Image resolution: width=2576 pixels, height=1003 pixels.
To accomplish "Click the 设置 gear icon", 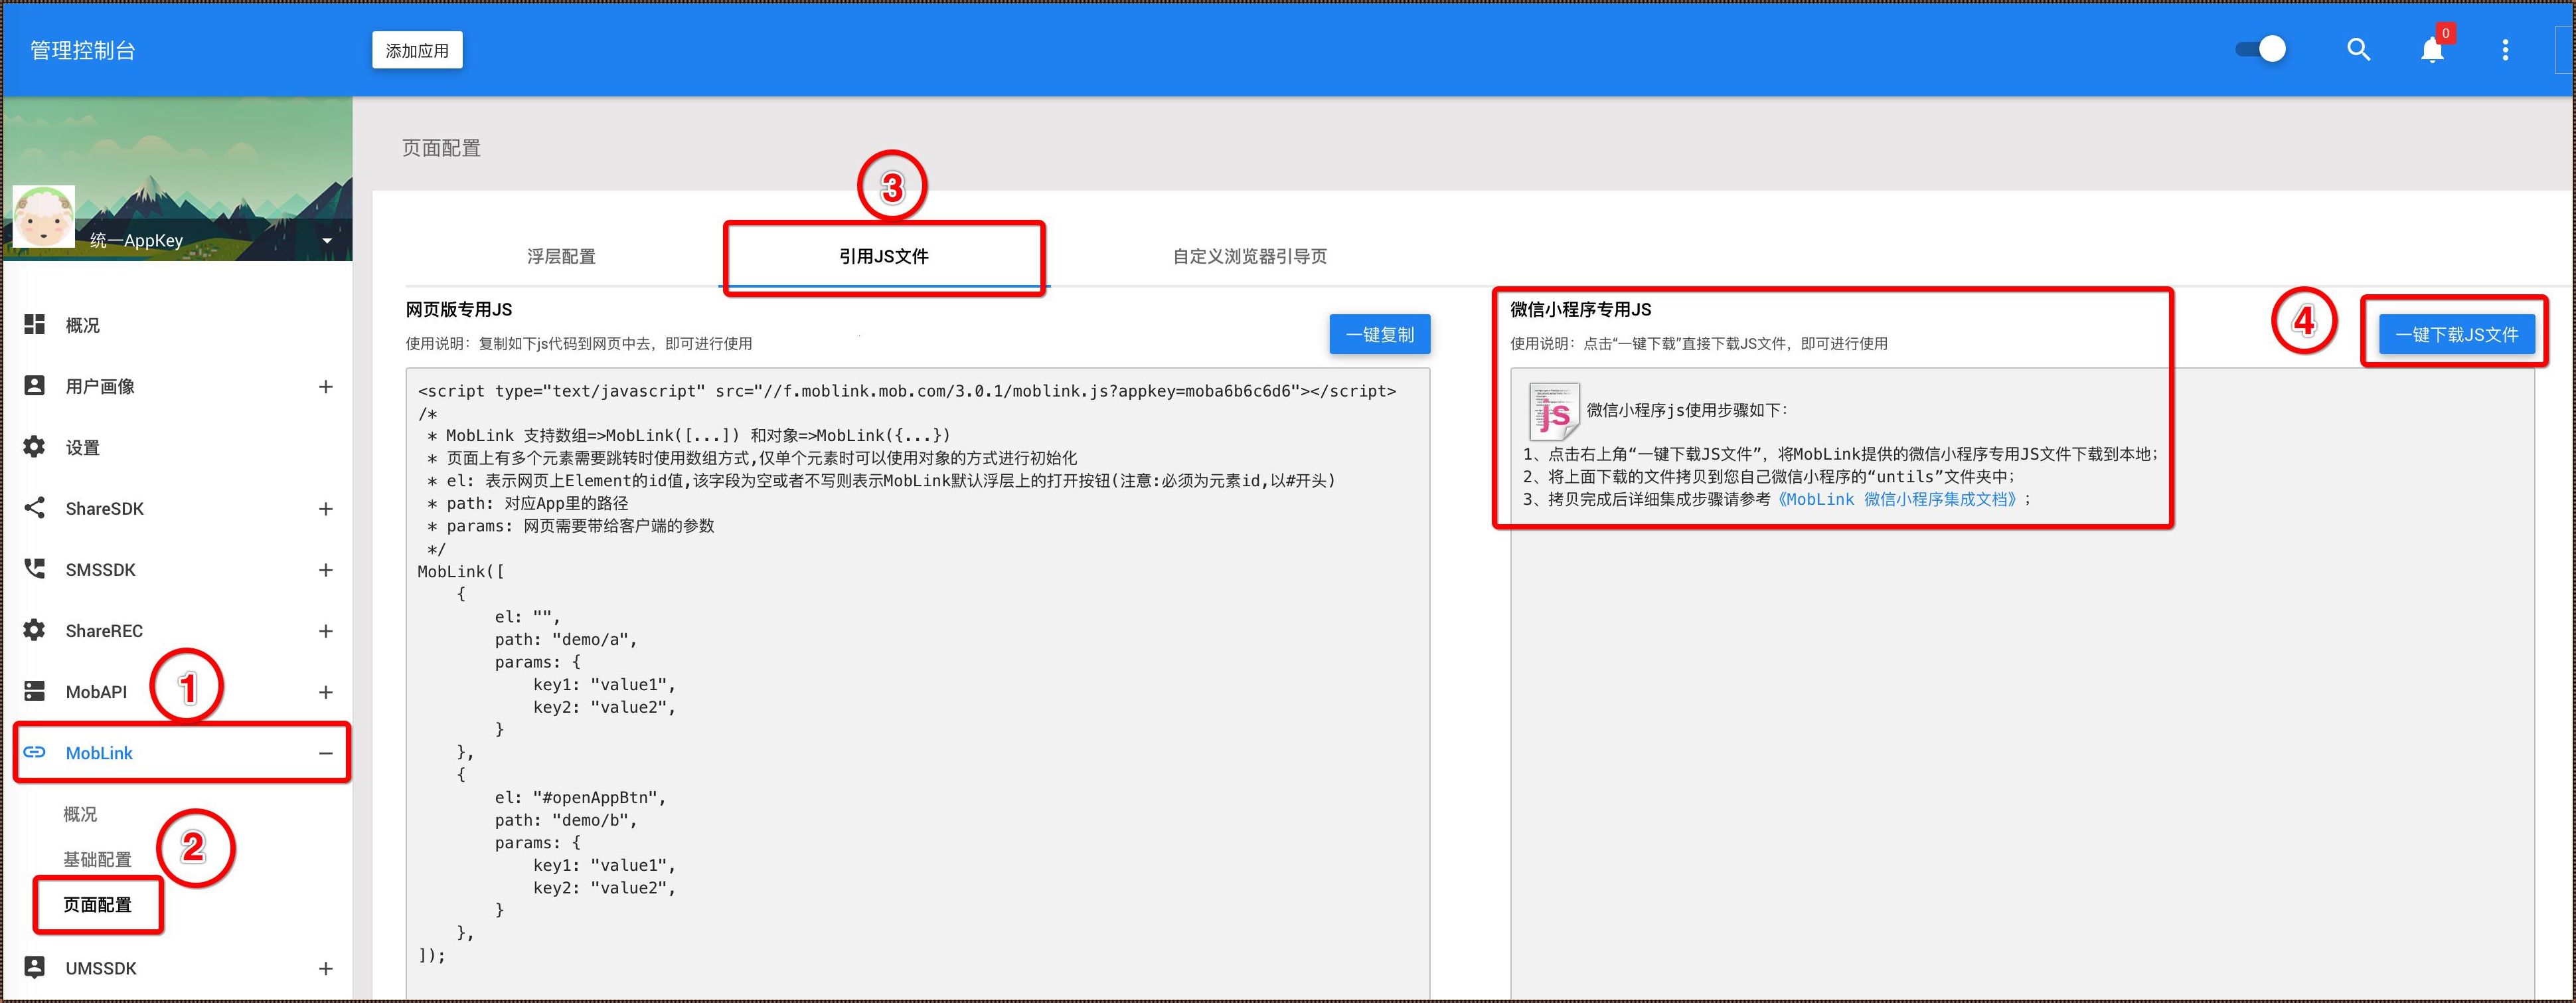I will tap(35, 447).
